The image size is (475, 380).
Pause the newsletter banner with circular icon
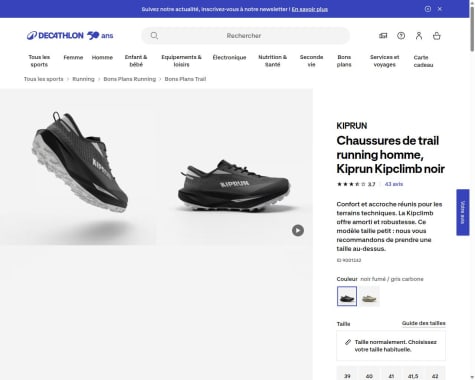tap(428, 9)
